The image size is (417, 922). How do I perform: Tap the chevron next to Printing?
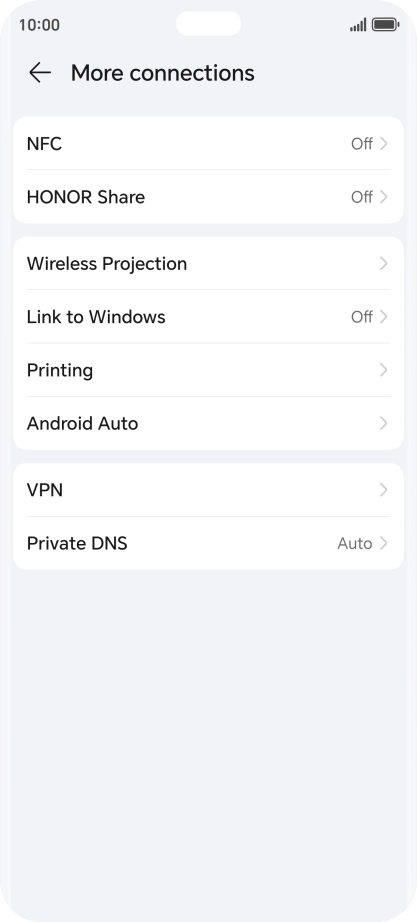(x=383, y=370)
